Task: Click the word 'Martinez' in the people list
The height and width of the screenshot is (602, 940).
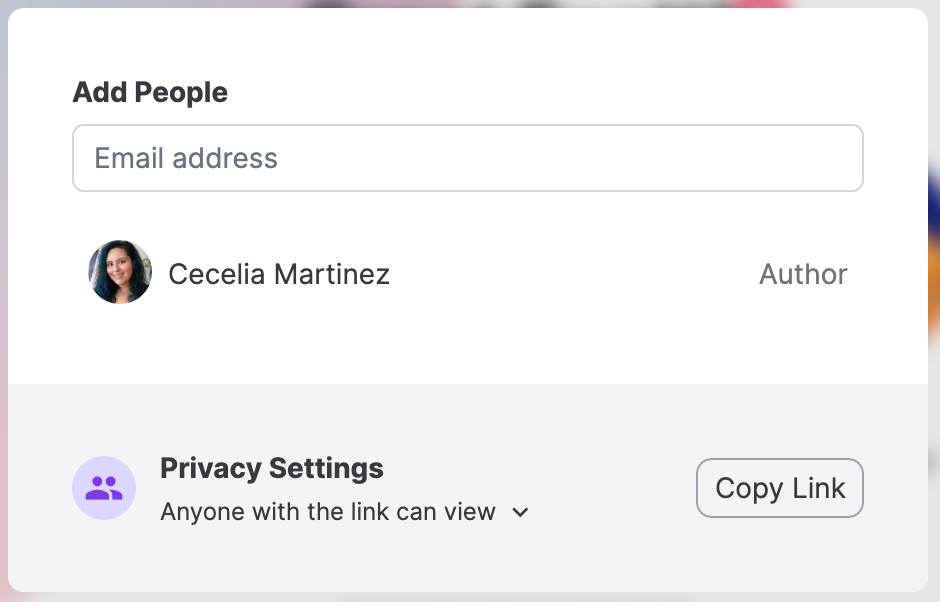Action: tap(332, 274)
